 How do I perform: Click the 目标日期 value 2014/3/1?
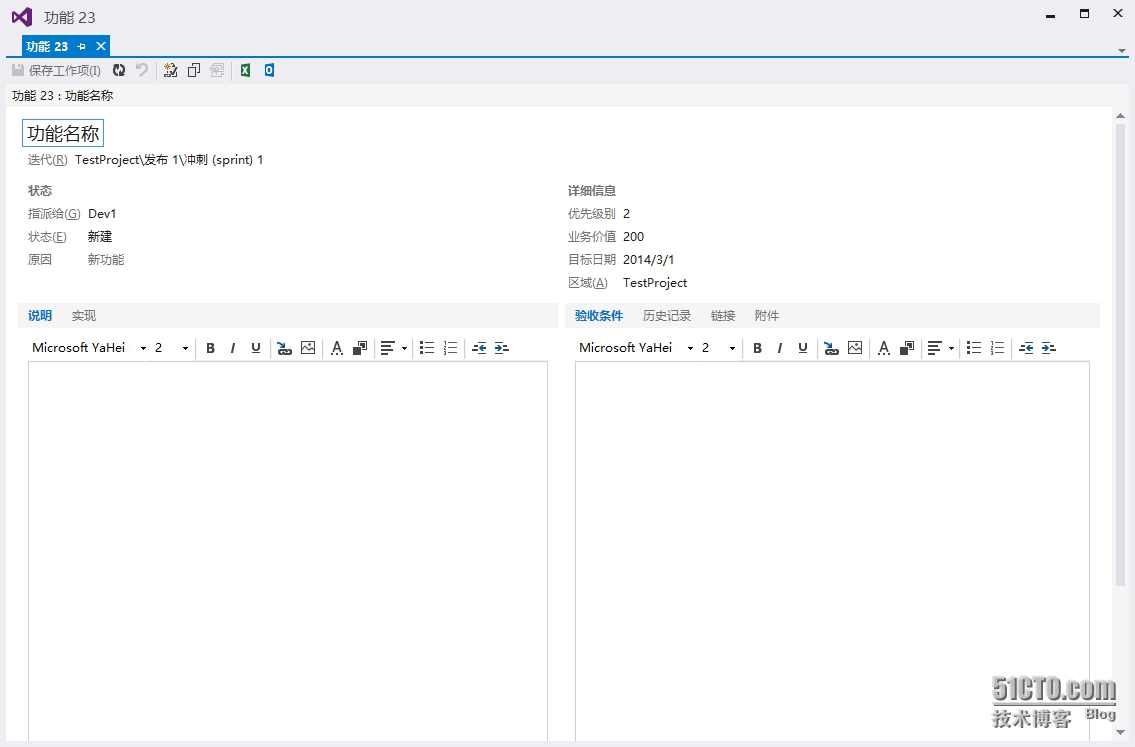click(649, 259)
